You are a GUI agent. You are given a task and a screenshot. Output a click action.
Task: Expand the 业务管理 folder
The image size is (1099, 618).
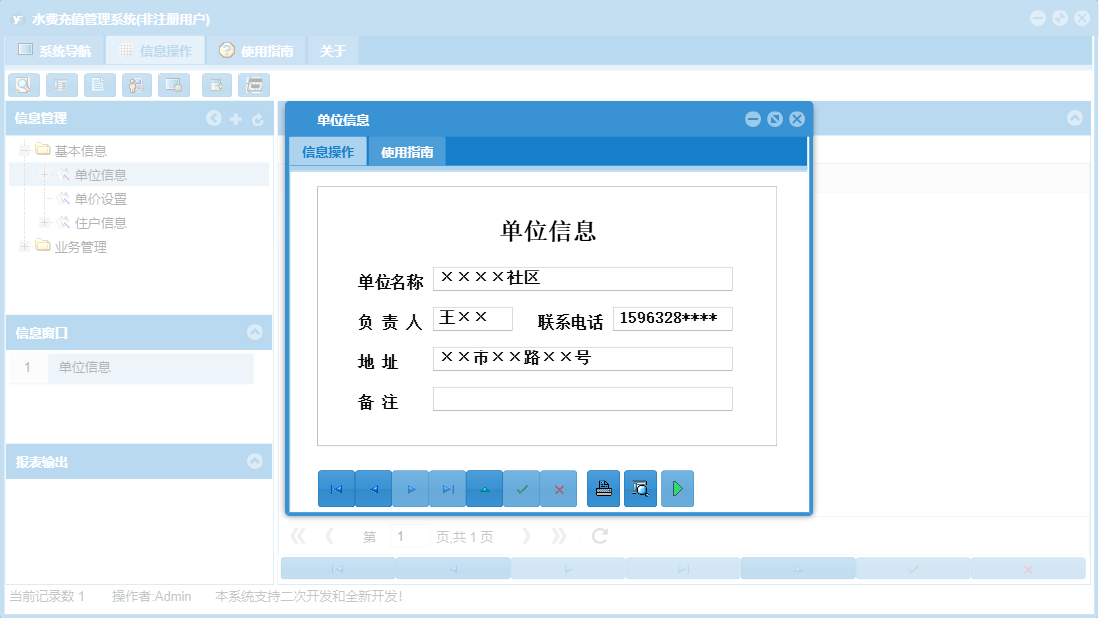point(22,247)
